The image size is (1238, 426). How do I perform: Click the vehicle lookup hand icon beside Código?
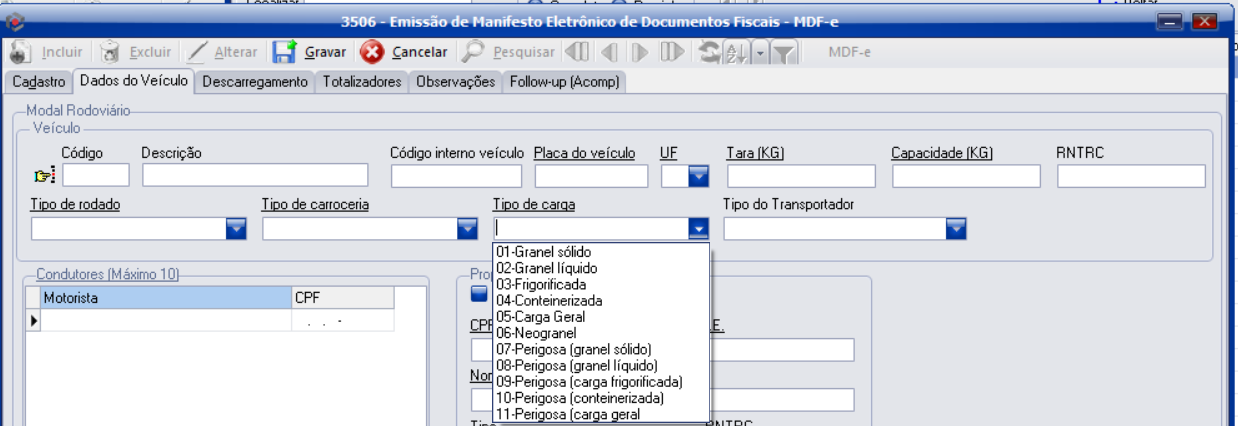(44, 176)
